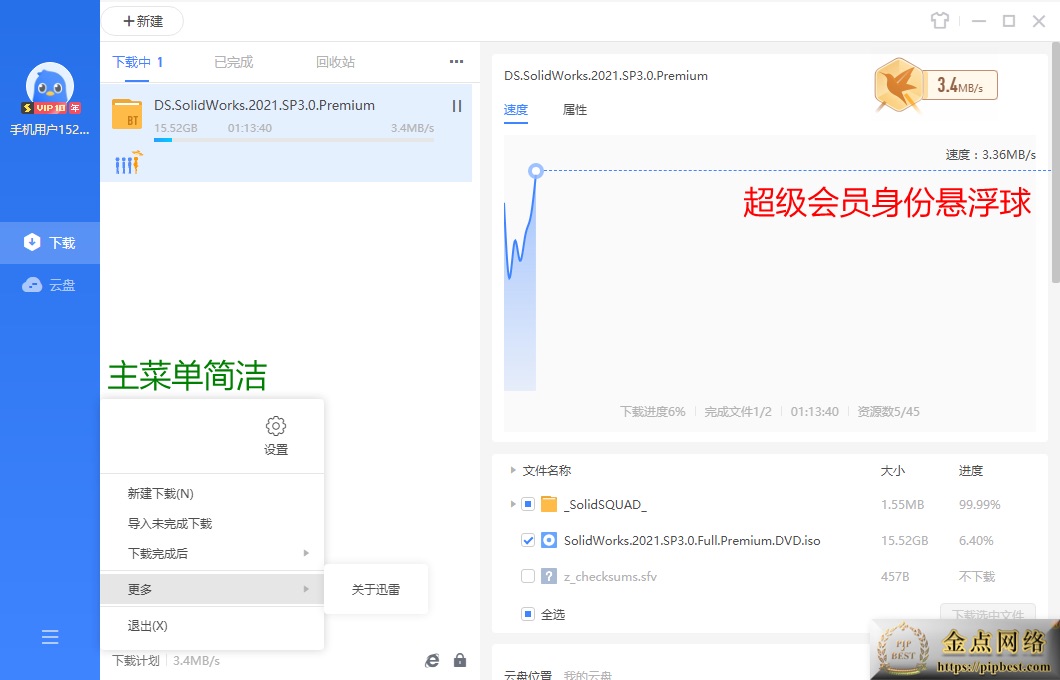Click 3.4MB/s speed in the status bar
1060x680 pixels.
[196, 660]
